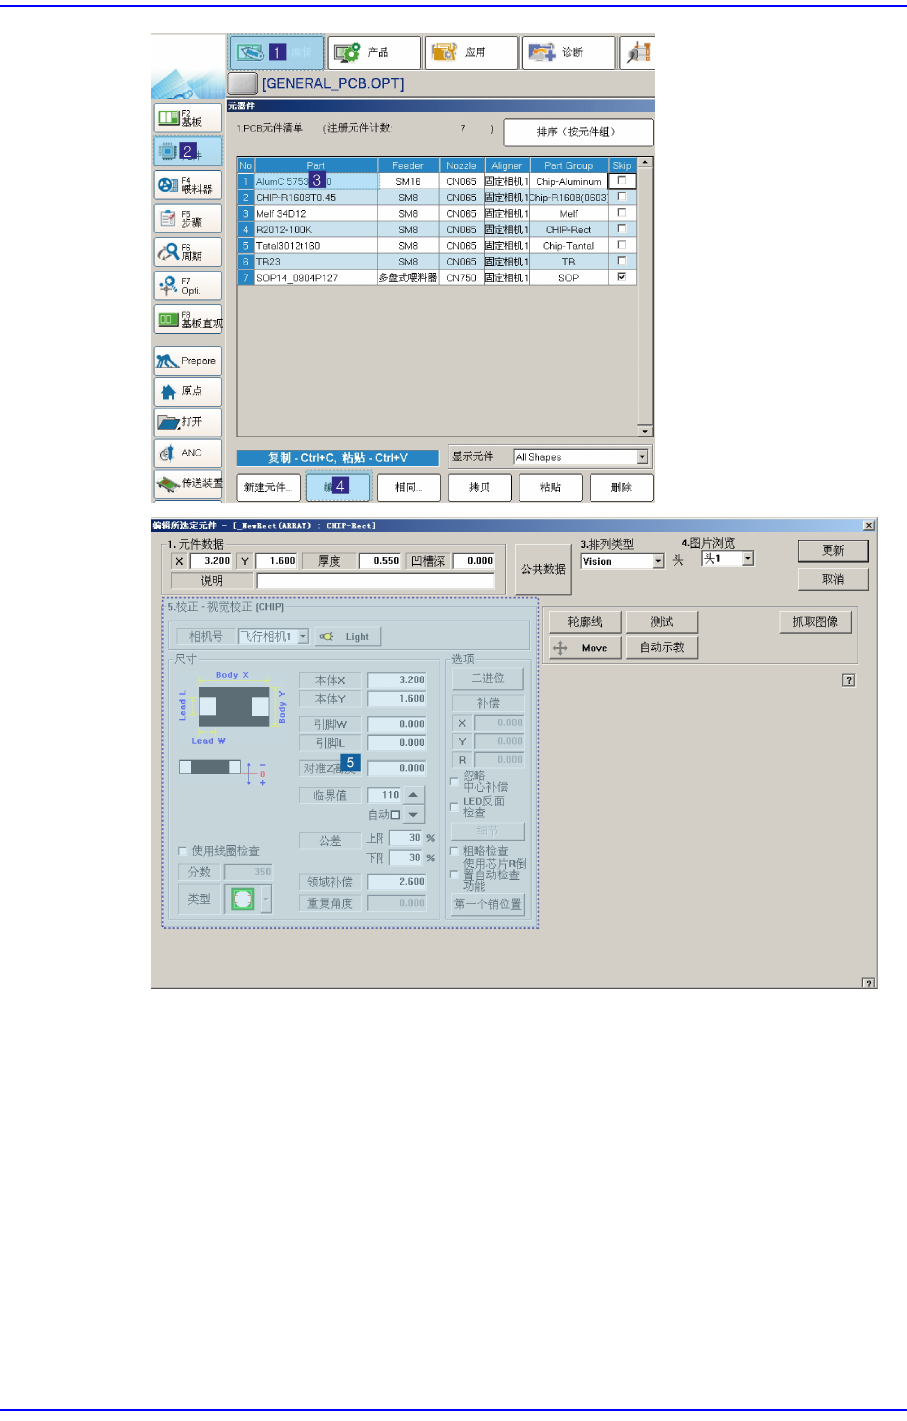This screenshot has height=1421, width=907.
Task: Click the 原点 home button
Action: pyautogui.click(x=187, y=391)
